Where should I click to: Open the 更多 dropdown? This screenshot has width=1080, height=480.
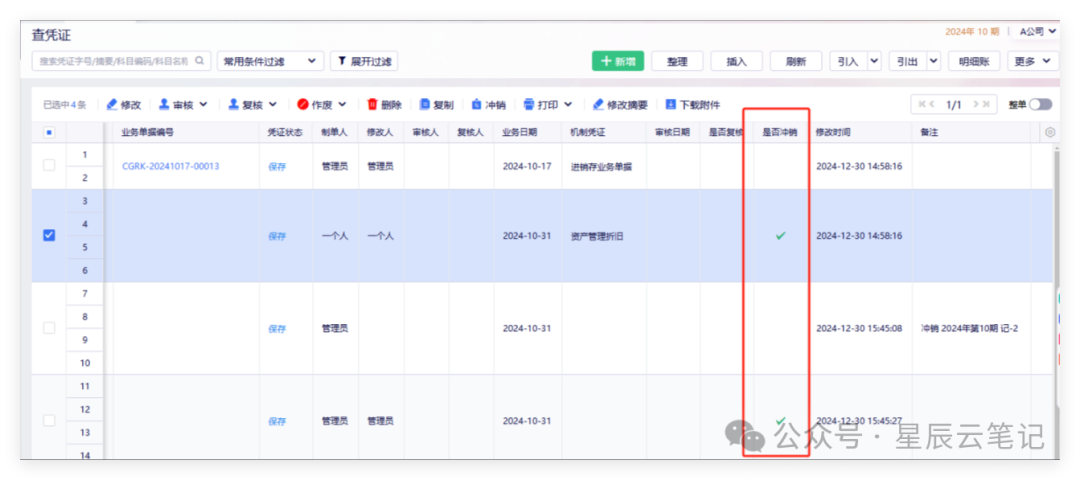pyautogui.click(x=1033, y=61)
